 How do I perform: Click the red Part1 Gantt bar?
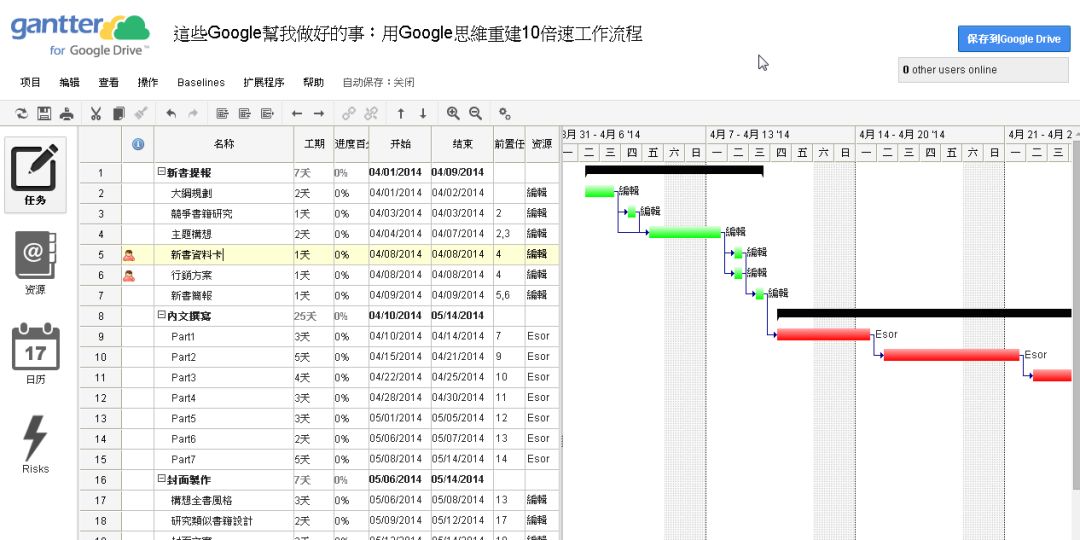(823, 335)
